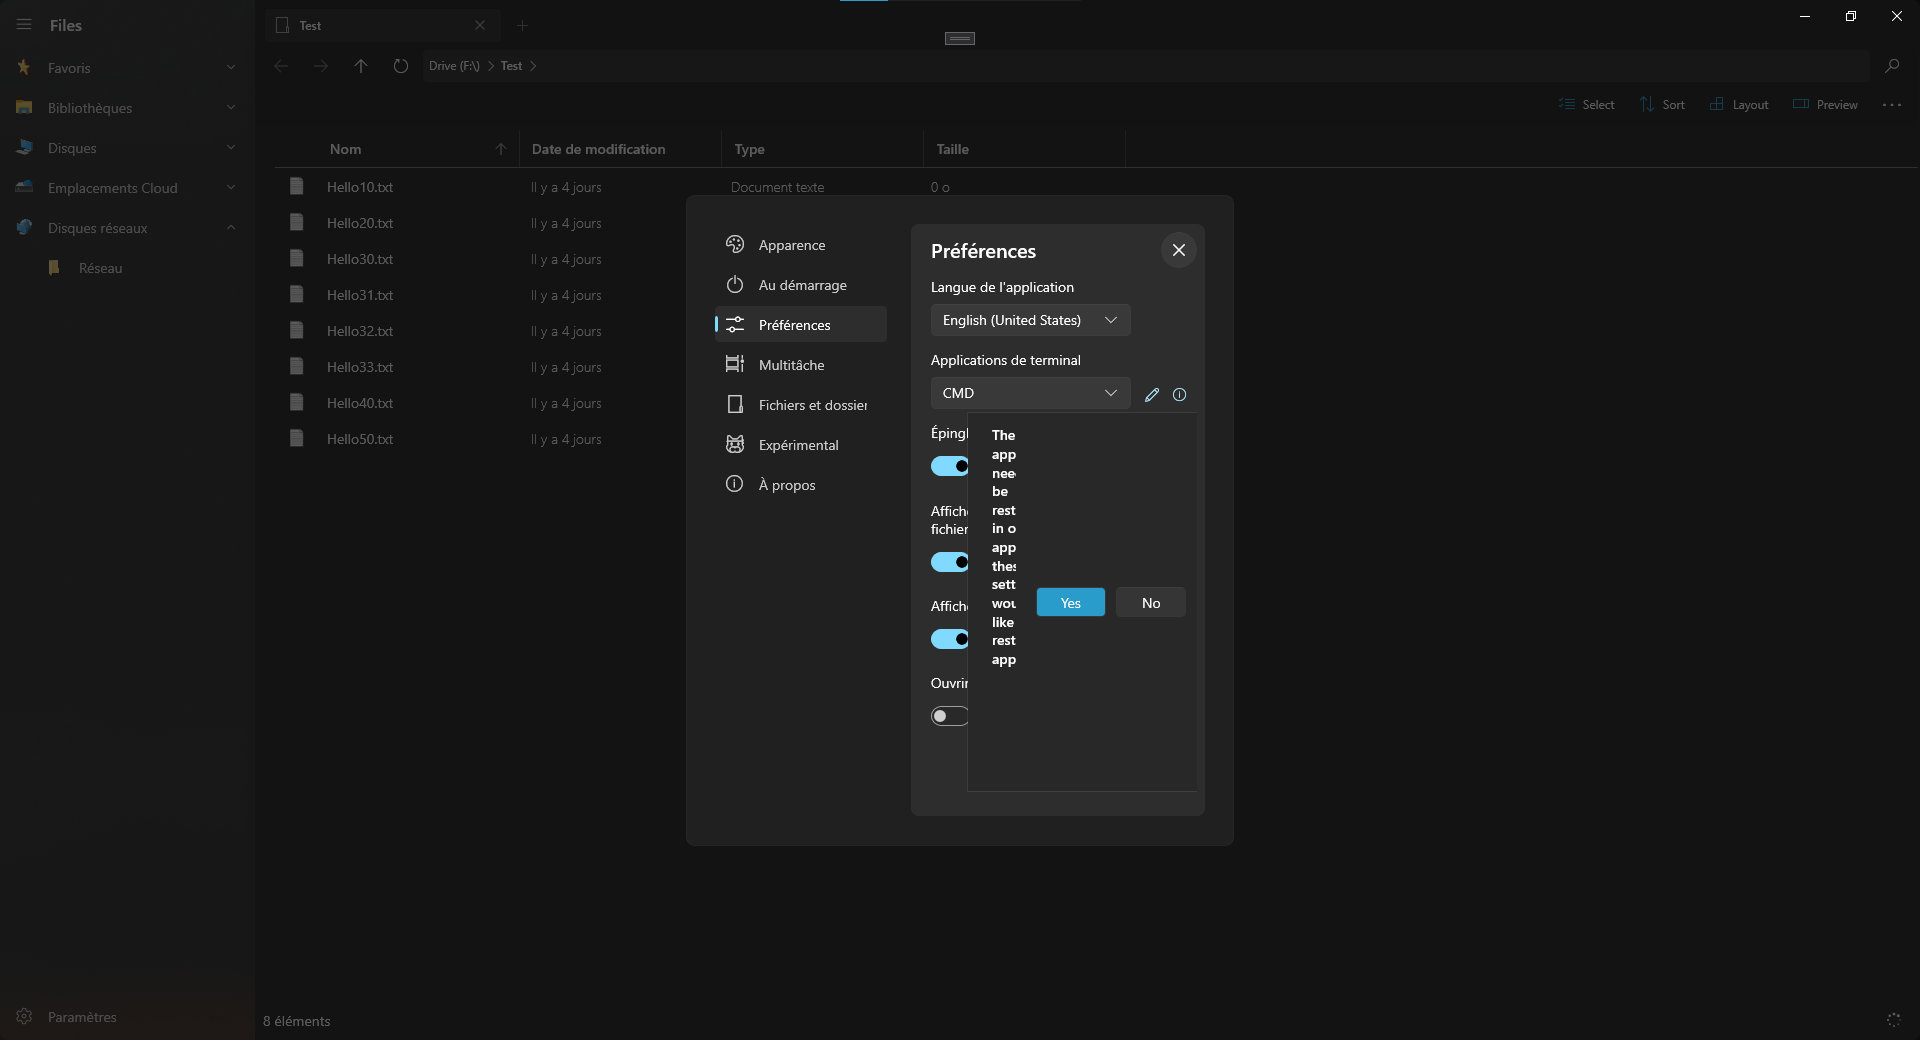Open the hamburger menu beside Files
This screenshot has height=1040, width=1920.
pos(24,25)
